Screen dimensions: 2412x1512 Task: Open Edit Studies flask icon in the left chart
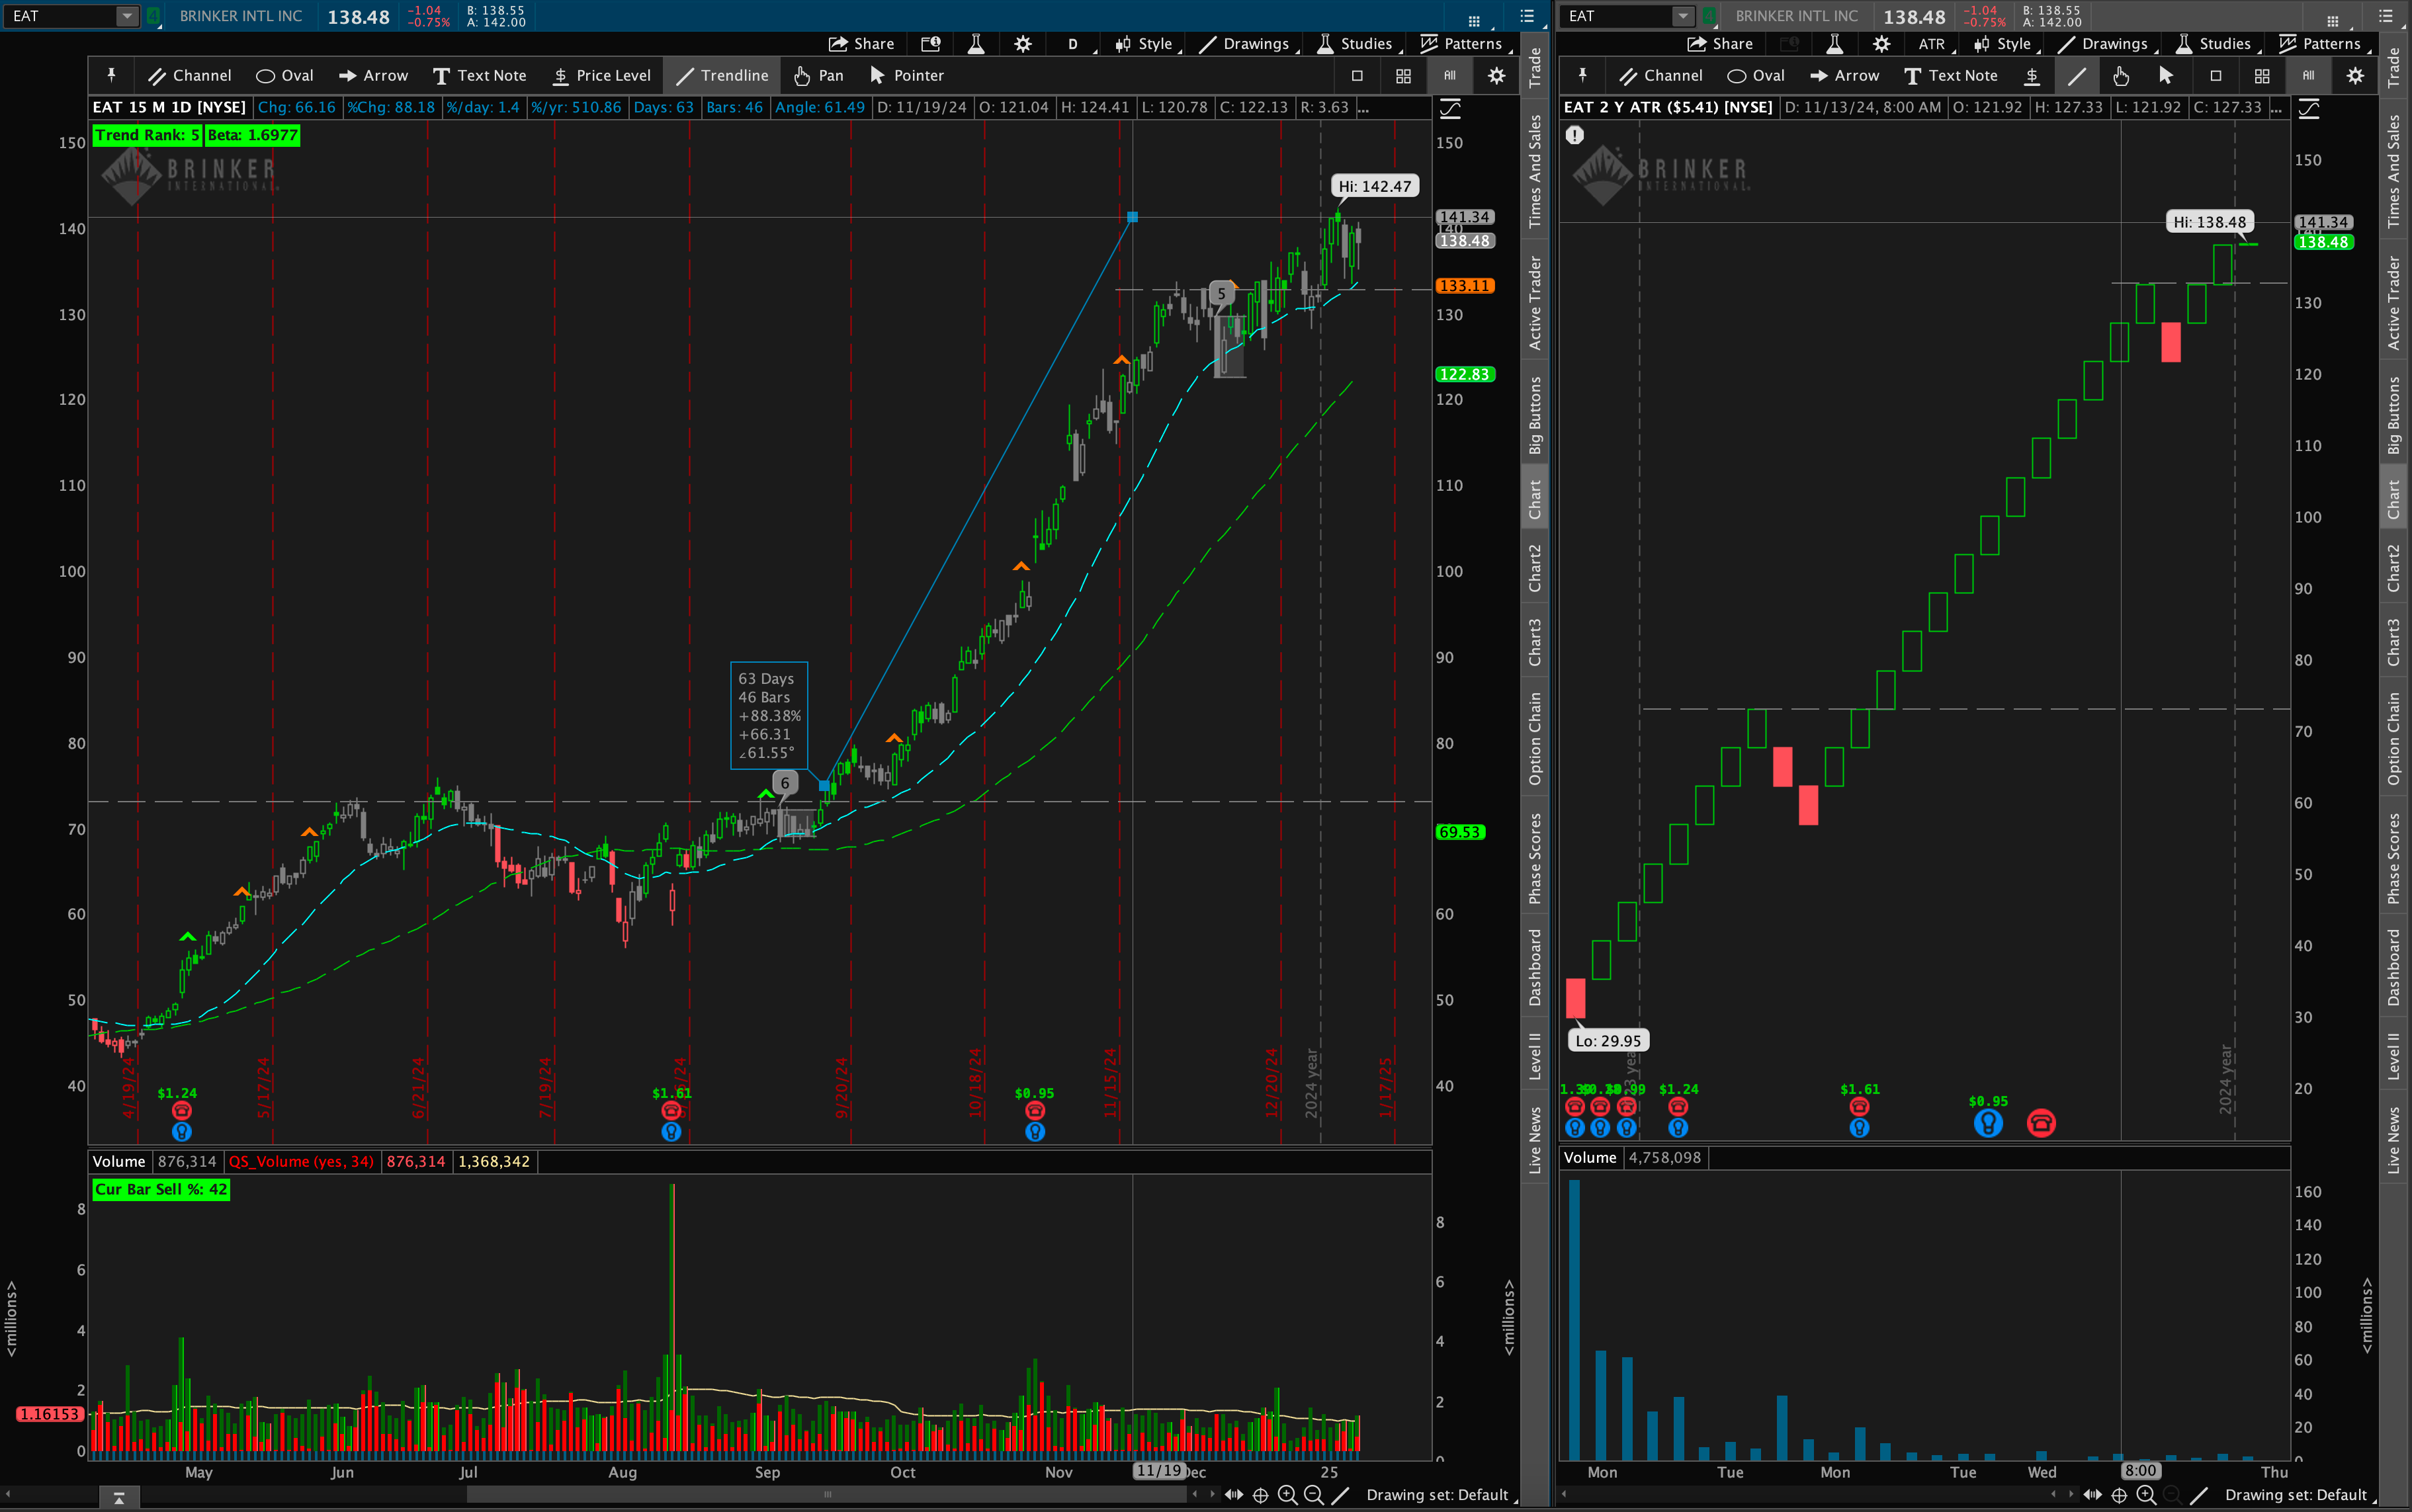click(976, 43)
